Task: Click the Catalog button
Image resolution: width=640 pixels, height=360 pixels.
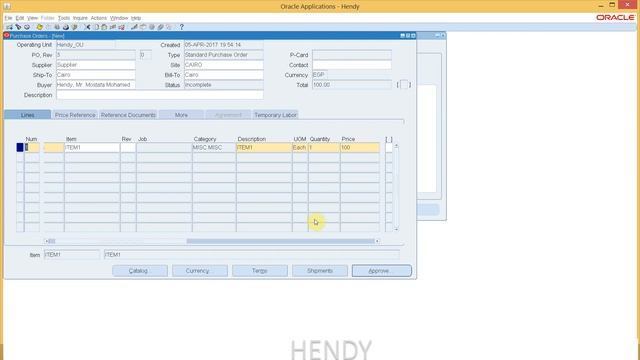Action: pyautogui.click(x=140, y=271)
